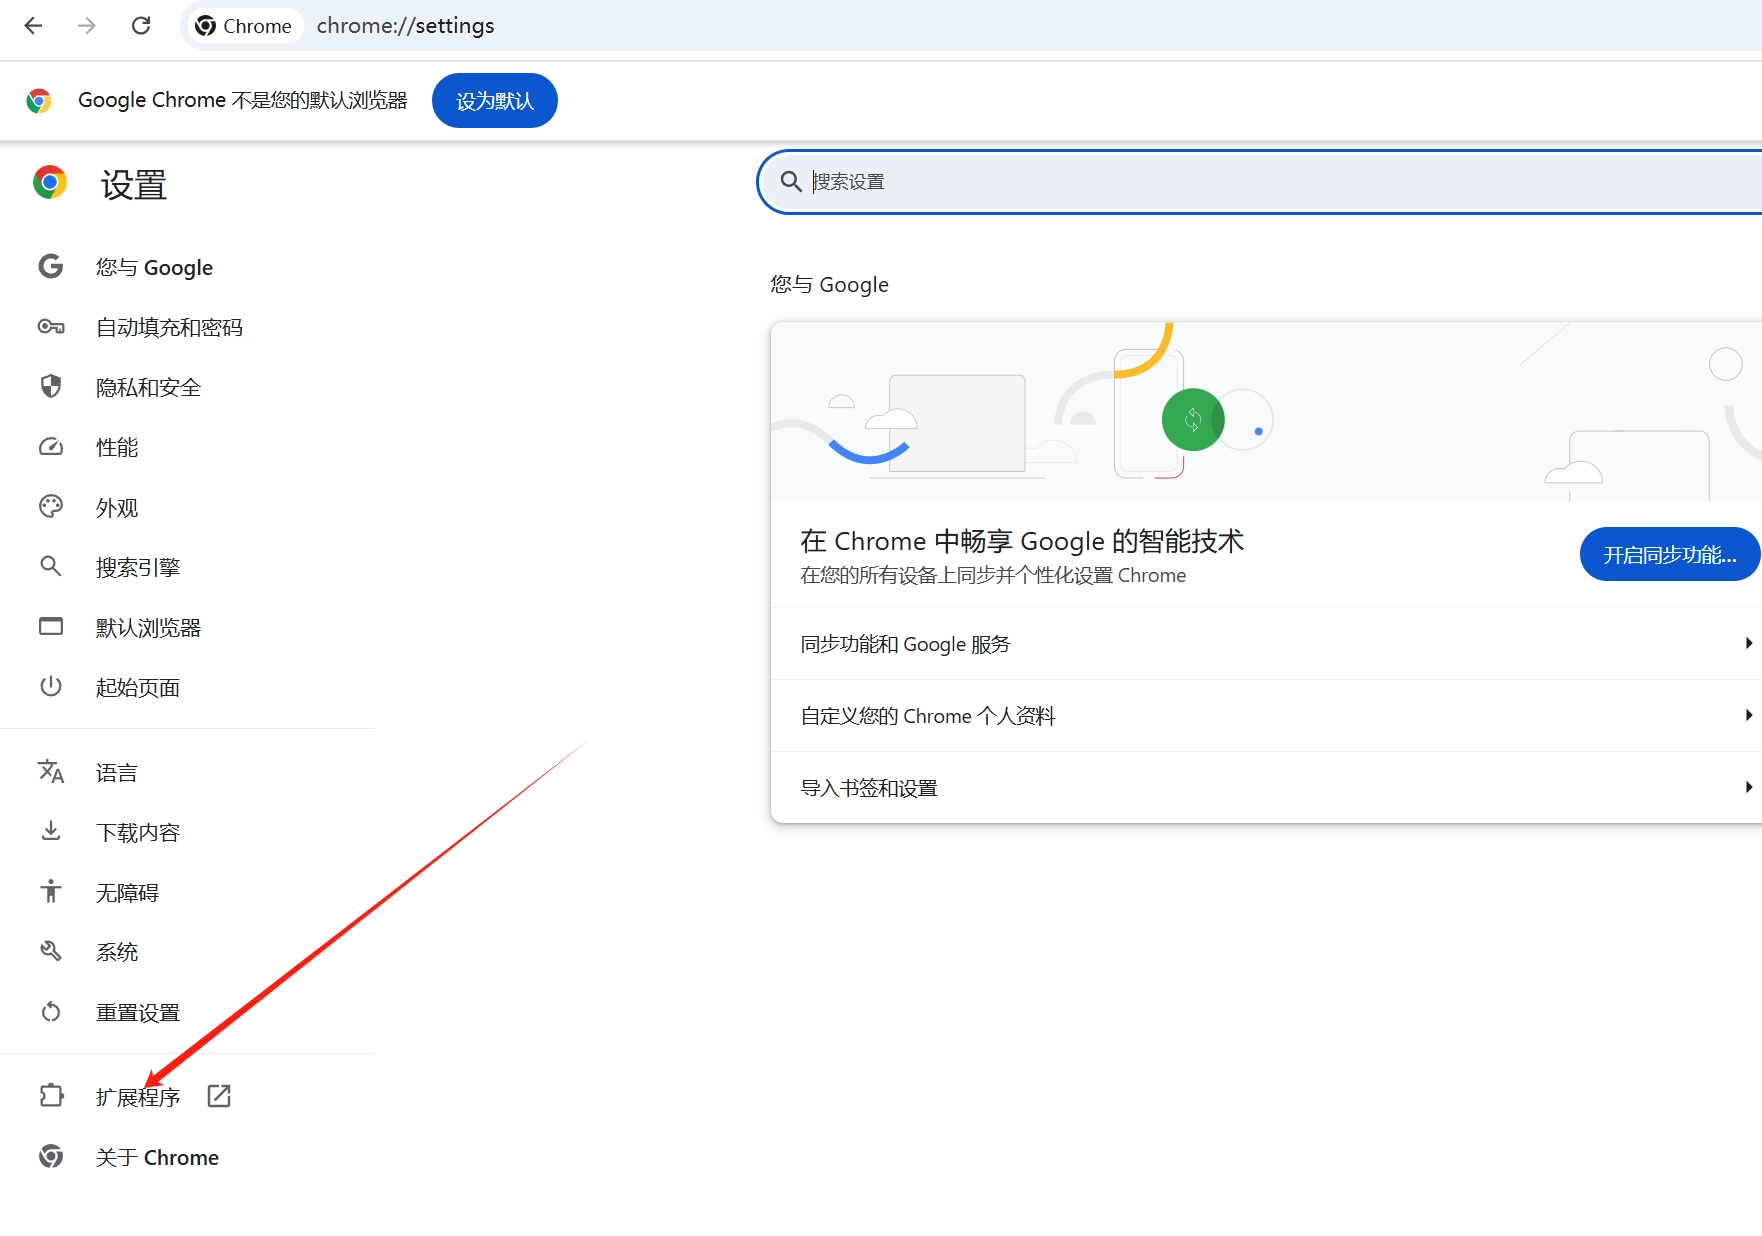Click the 您与 Google section heading

point(829,285)
